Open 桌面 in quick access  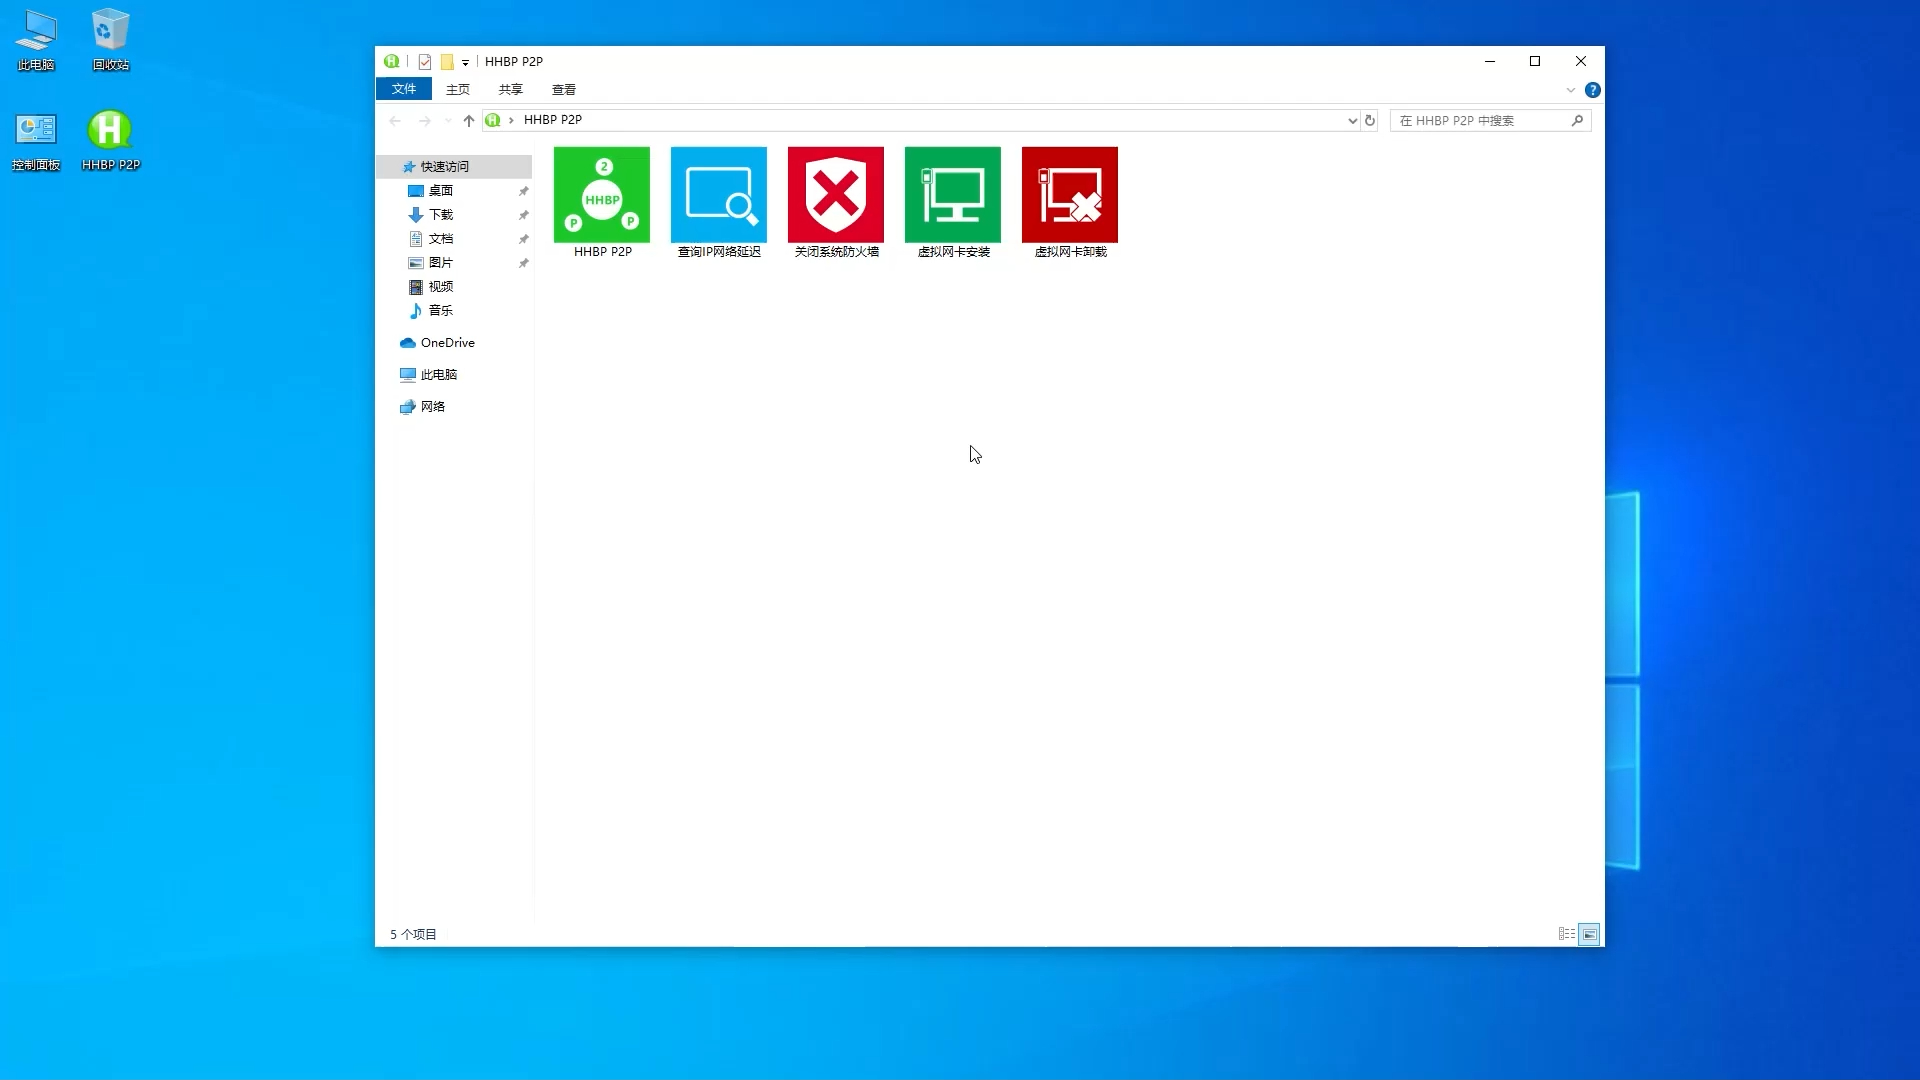441,191
